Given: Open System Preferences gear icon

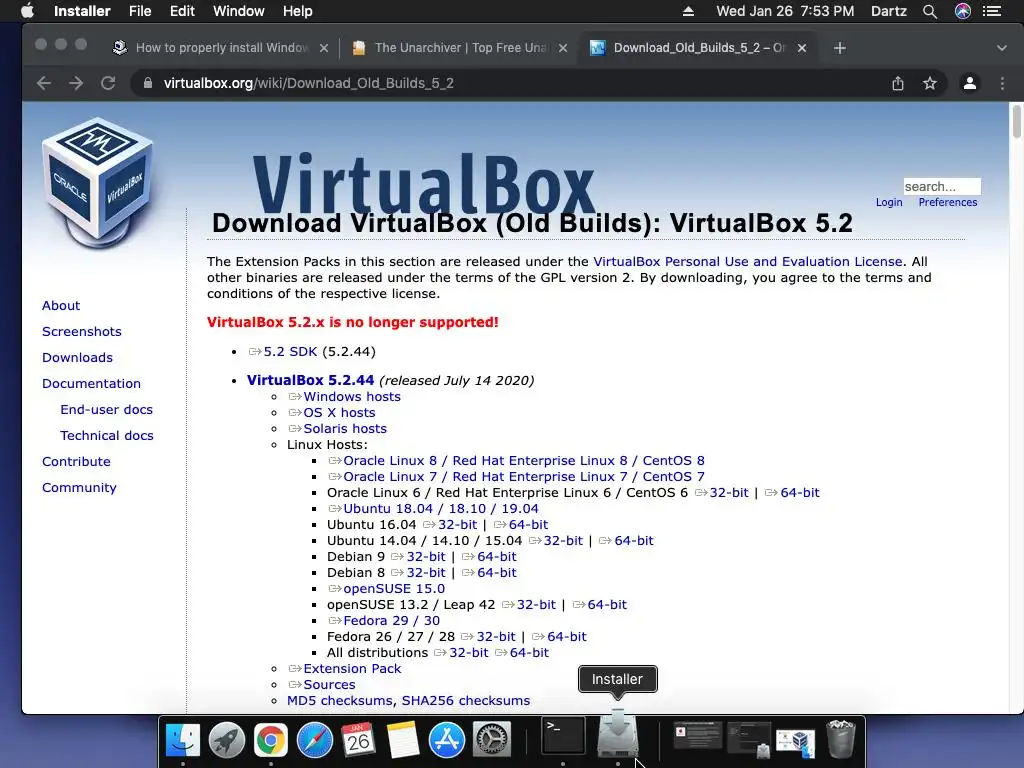Looking at the screenshot, I should pyautogui.click(x=491, y=741).
